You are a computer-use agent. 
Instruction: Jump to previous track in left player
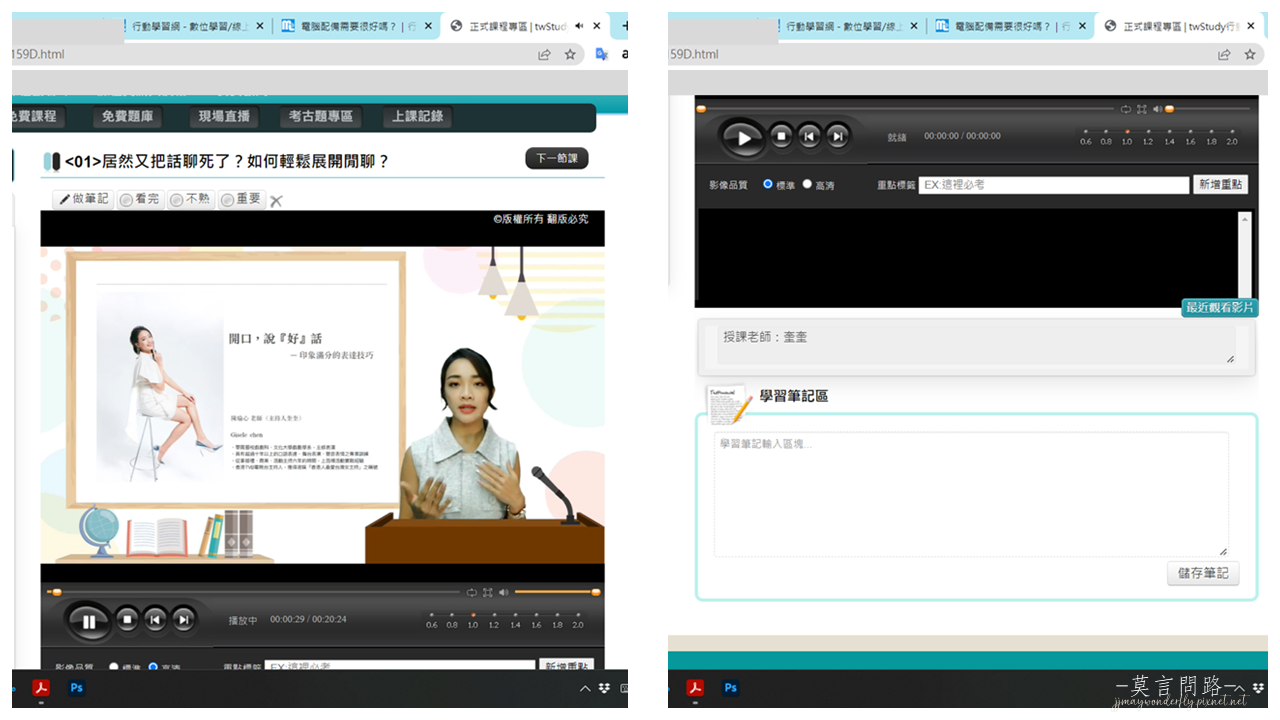(x=155, y=620)
